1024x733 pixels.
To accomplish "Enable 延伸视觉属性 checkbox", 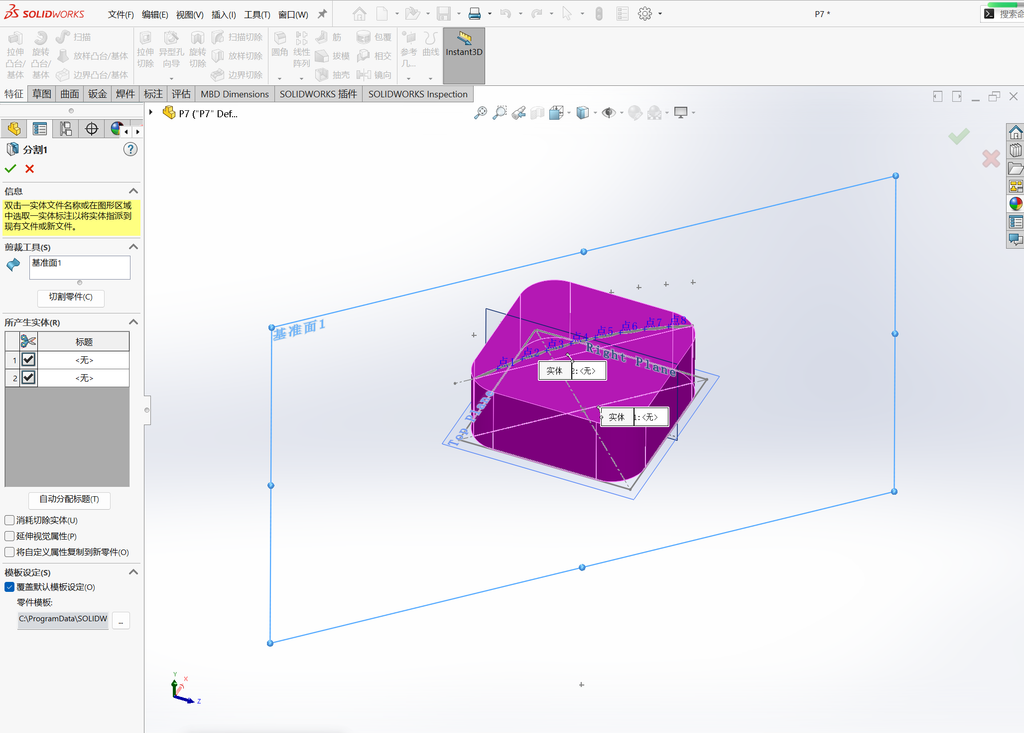I will click(x=10, y=536).
